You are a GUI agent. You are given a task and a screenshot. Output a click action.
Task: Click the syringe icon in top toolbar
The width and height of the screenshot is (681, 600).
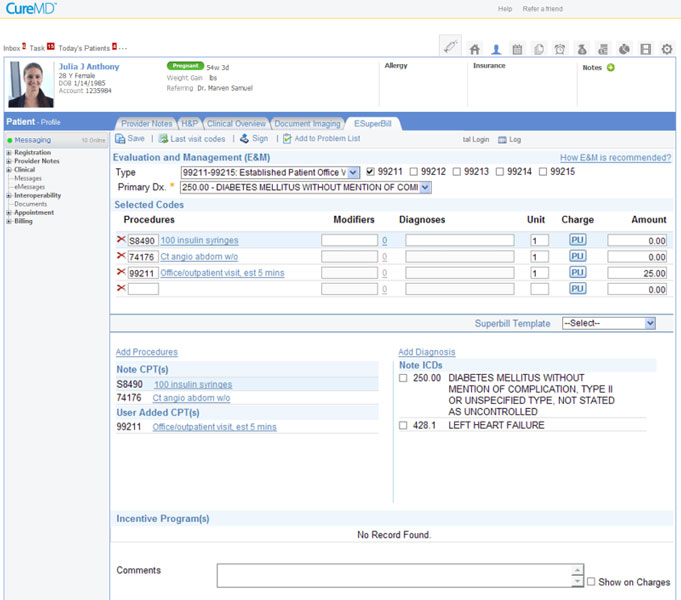tap(450, 46)
